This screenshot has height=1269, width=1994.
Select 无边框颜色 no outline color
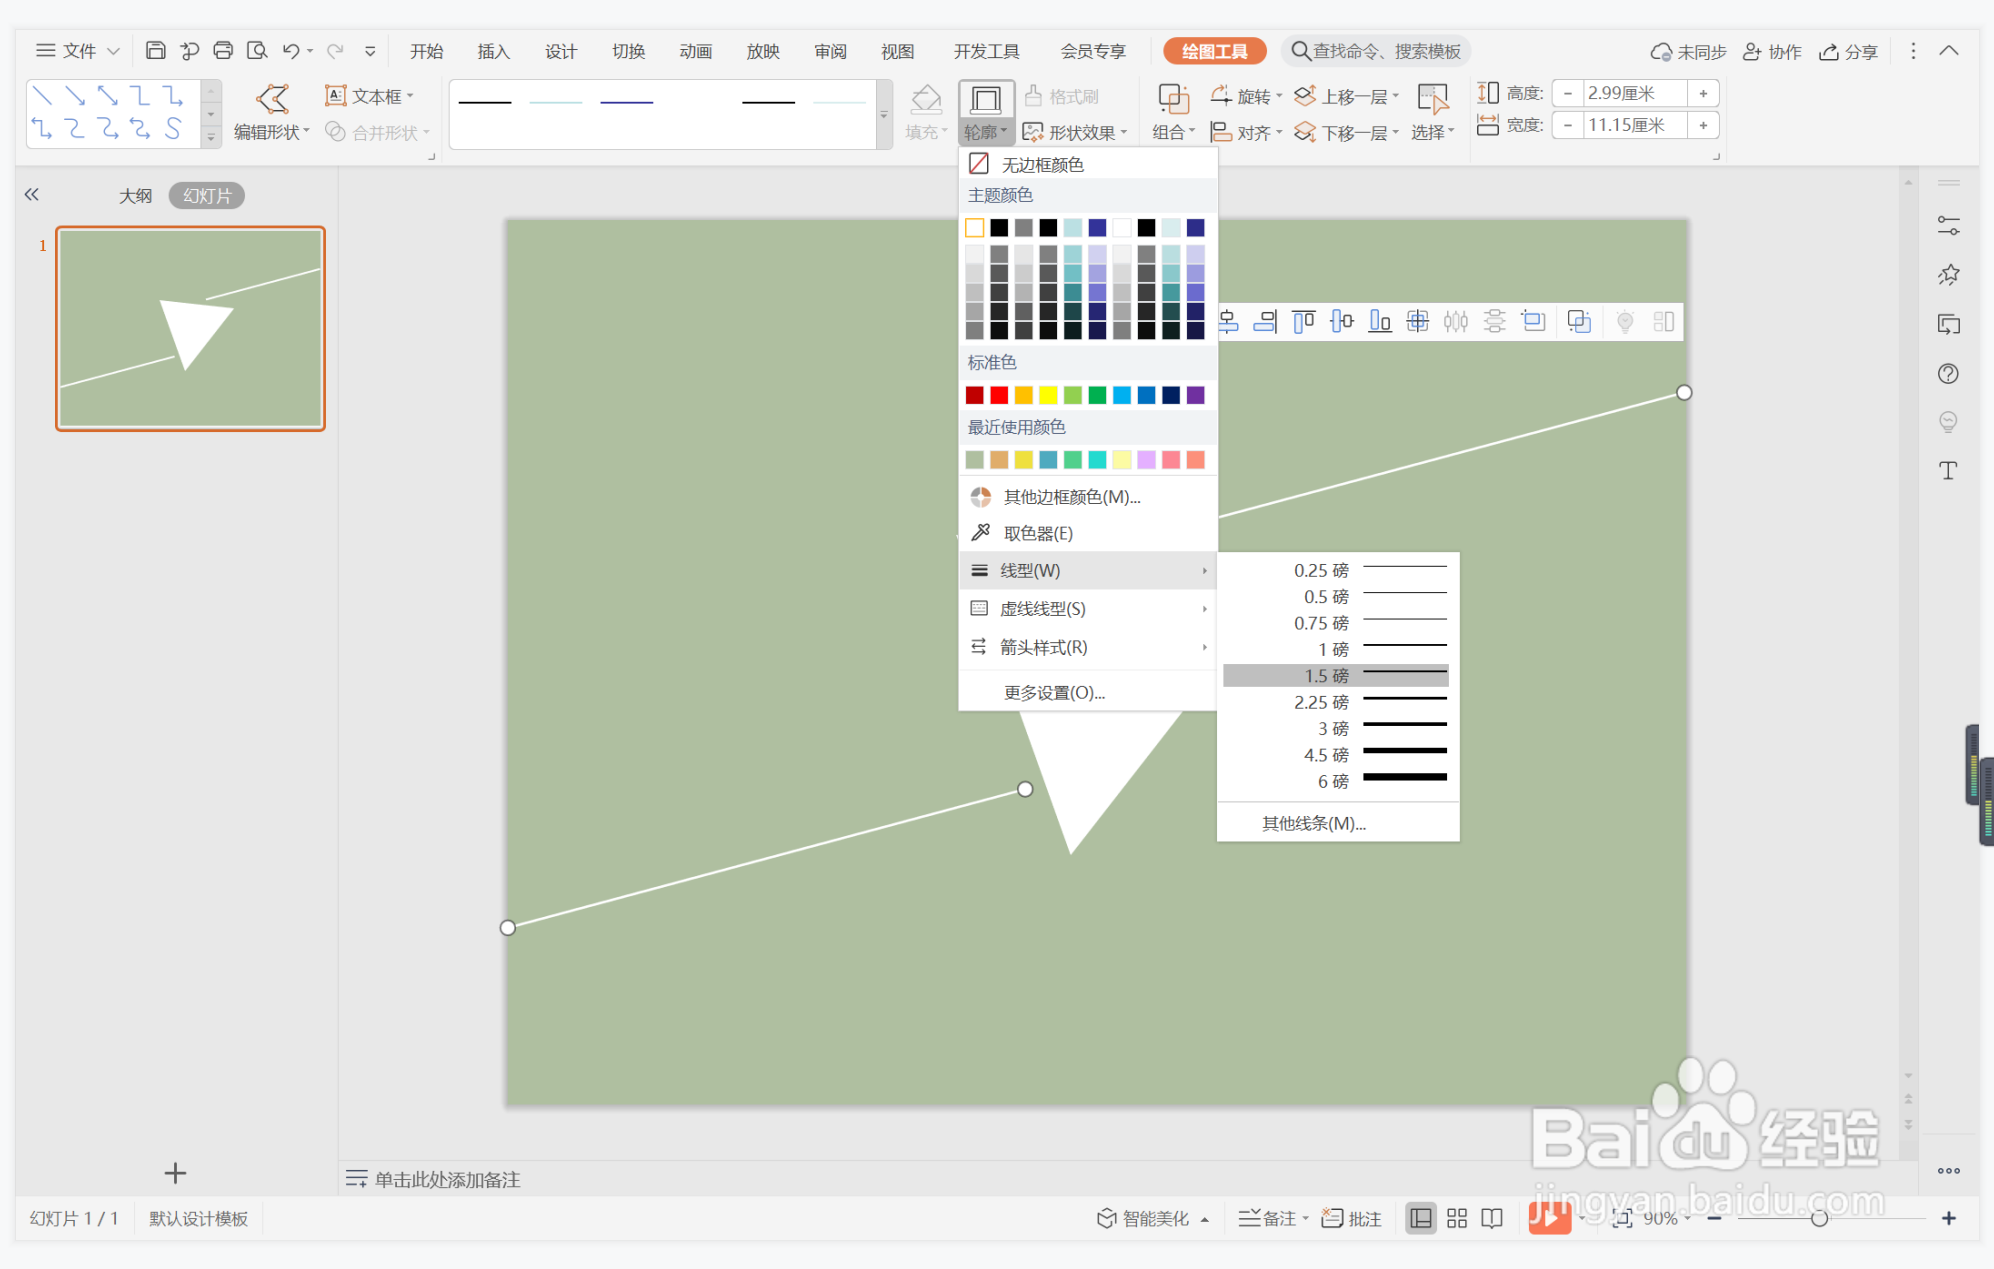point(1042,164)
